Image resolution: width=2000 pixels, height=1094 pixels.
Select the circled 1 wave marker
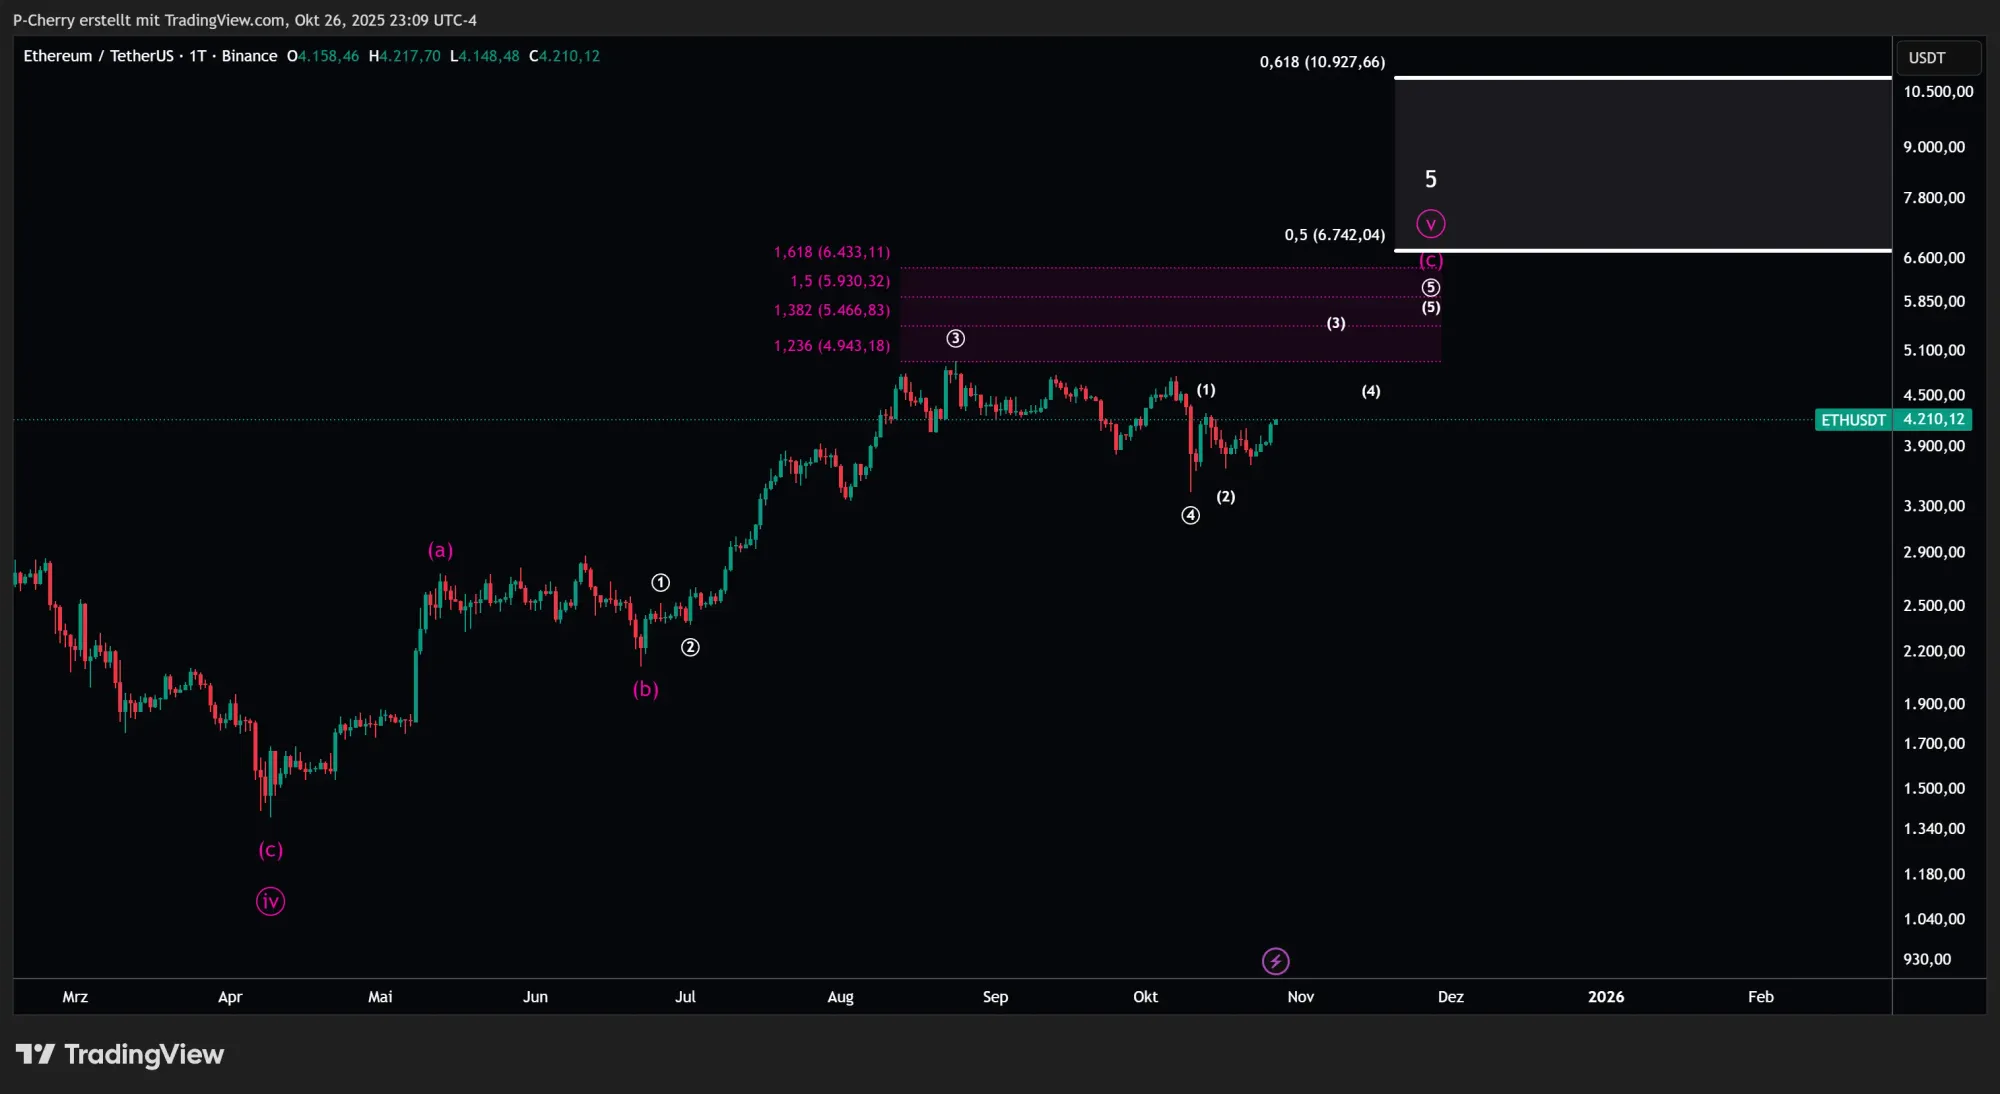(x=660, y=583)
